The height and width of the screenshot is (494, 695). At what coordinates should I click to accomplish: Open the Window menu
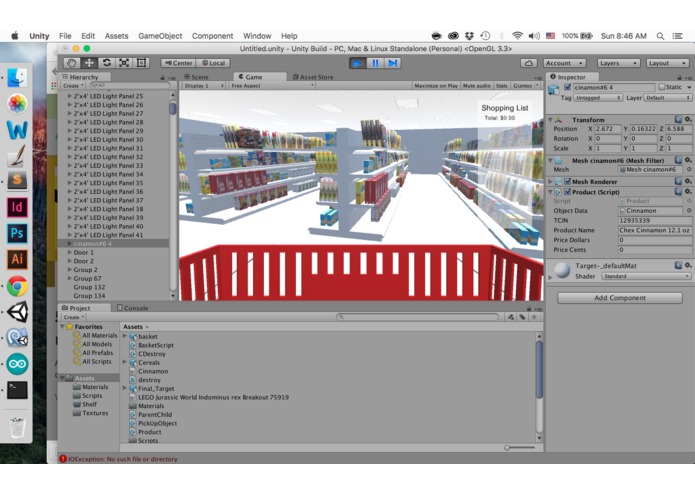coord(257,36)
